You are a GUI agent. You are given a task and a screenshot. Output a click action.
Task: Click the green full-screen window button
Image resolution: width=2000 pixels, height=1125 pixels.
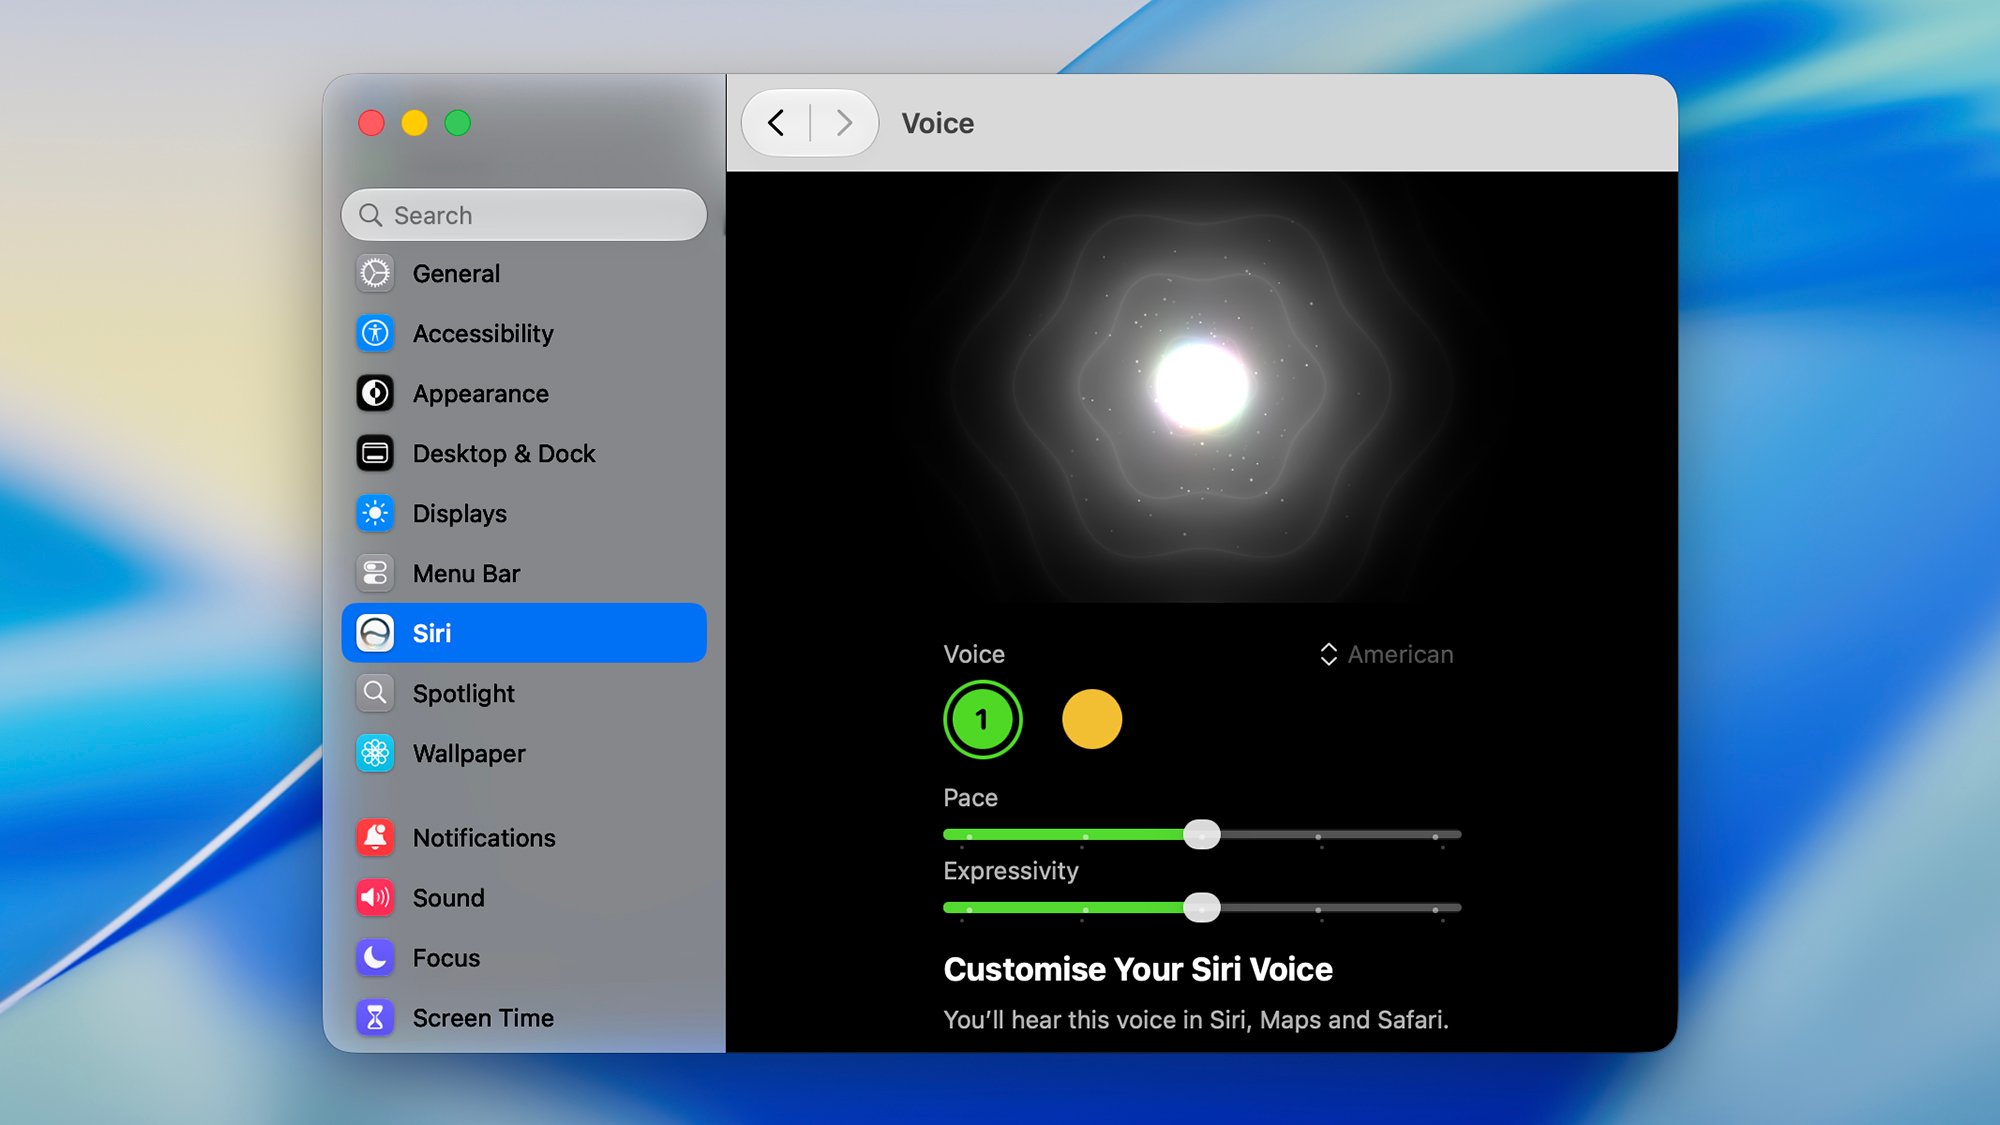pos(458,123)
